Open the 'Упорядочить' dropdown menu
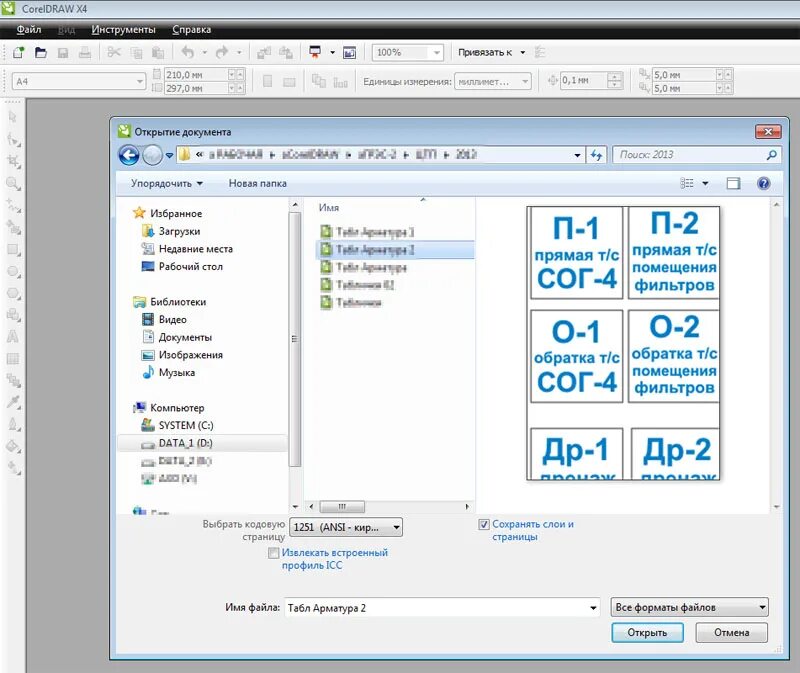Viewport: 800px width, 673px height. [x=167, y=184]
